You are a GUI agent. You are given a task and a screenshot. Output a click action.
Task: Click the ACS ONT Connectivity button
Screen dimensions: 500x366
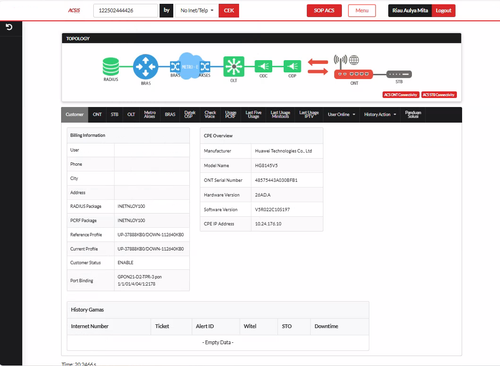(401, 95)
